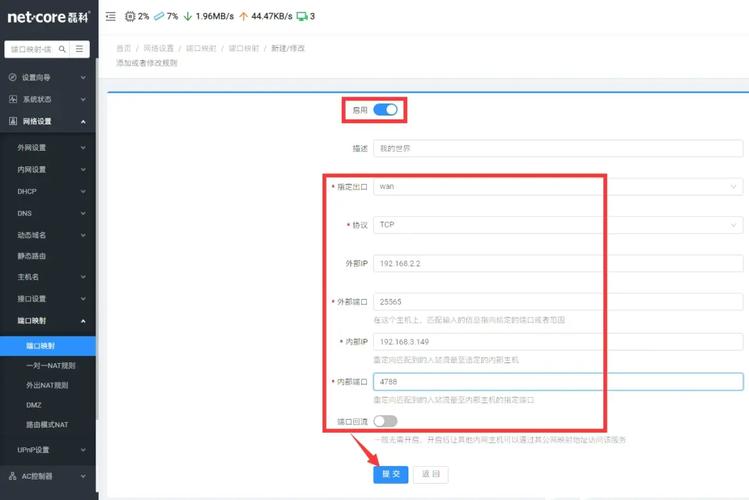Click the compass icon for 设置向导
Screen dimensions: 749x500
pyautogui.click(x=12, y=77)
